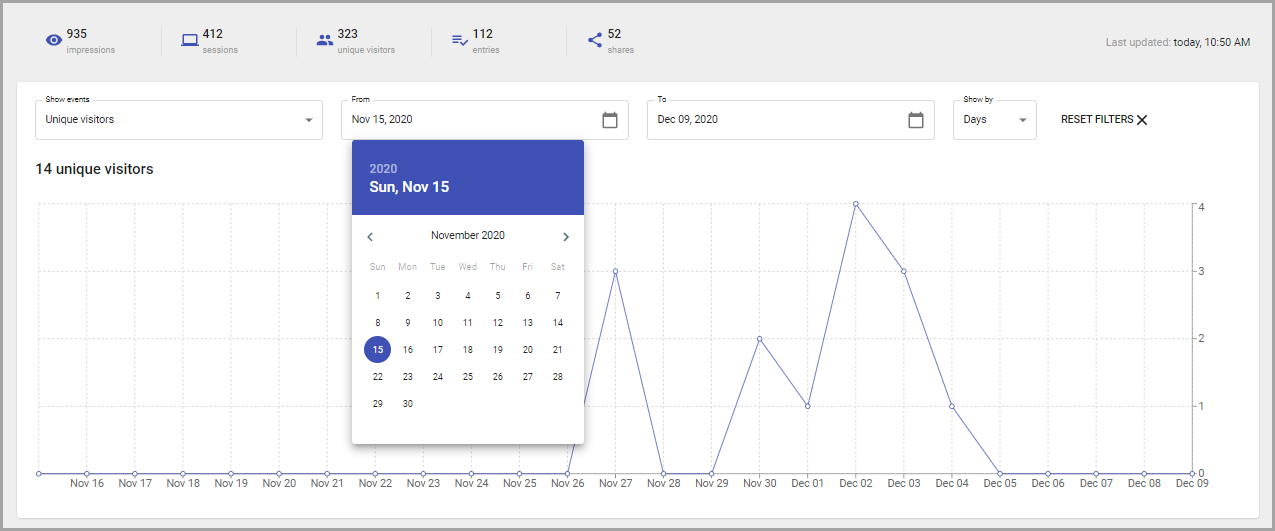Image resolution: width=1275 pixels, height=531 pixels.
Task: Click the shares icon
Action: tap(595, 41)
